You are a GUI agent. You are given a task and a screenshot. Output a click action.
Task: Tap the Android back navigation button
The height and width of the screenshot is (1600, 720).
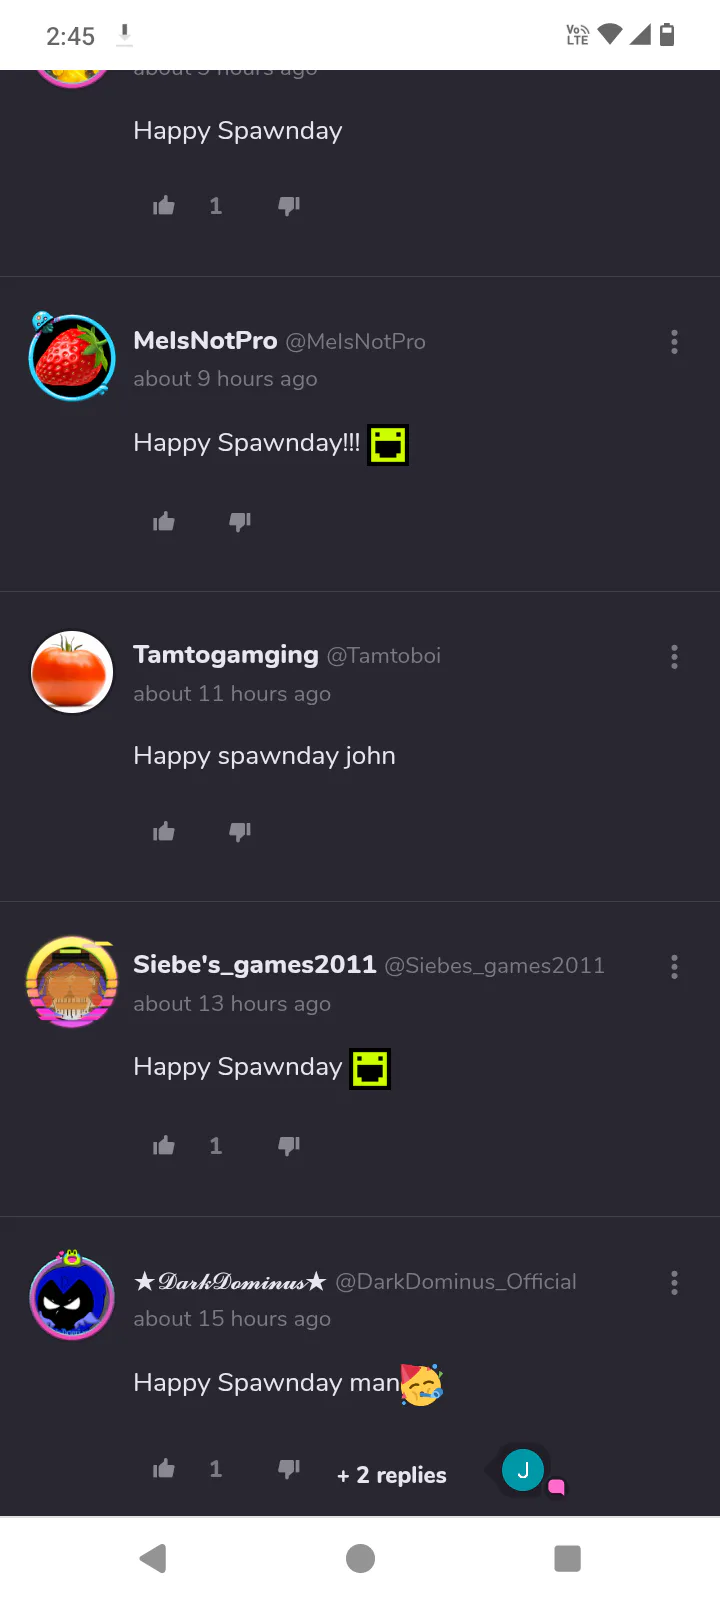pyautogui.click(x=153, y=1558)
